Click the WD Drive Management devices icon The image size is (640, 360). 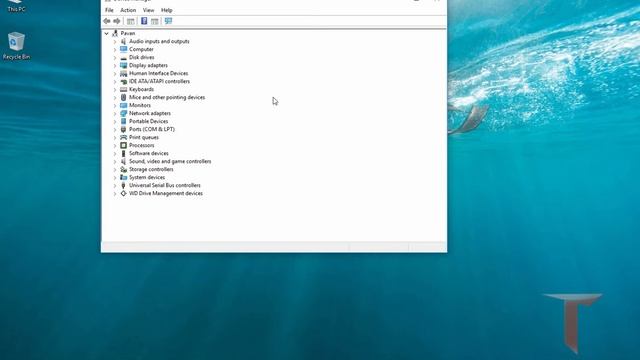click(x=123, y=193)
